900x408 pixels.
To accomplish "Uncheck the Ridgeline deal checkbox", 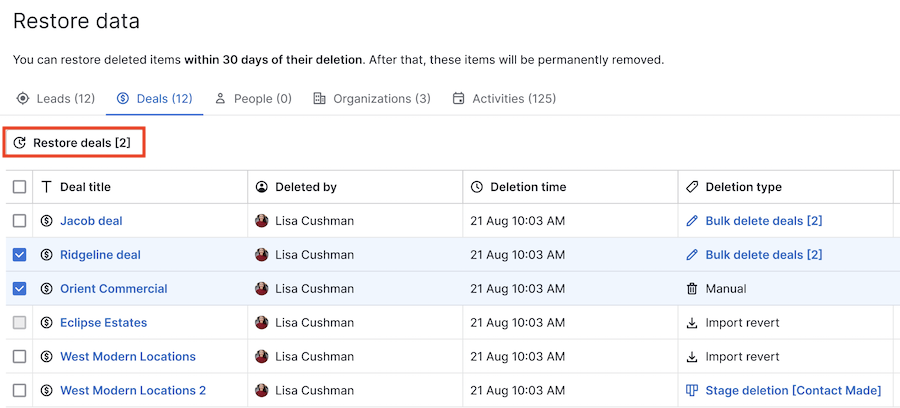I will 20,255.
